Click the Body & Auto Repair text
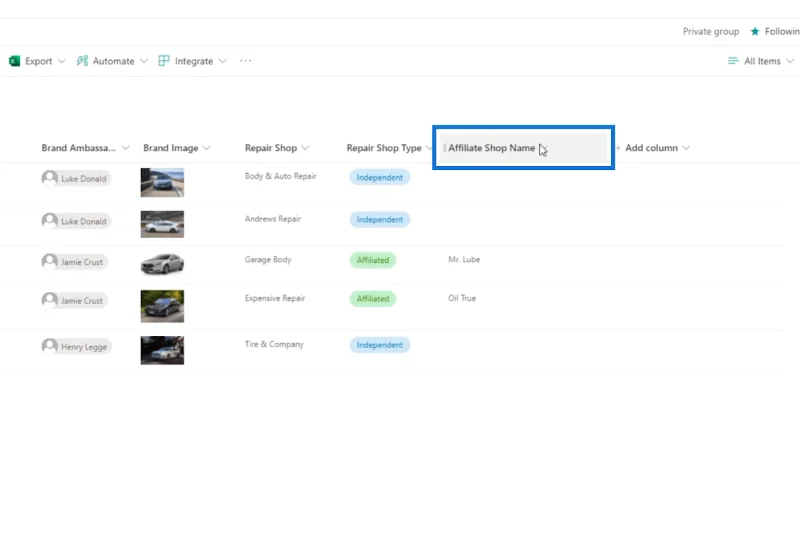800x534 pixels. pyautogui.click(x=281, y=176)
